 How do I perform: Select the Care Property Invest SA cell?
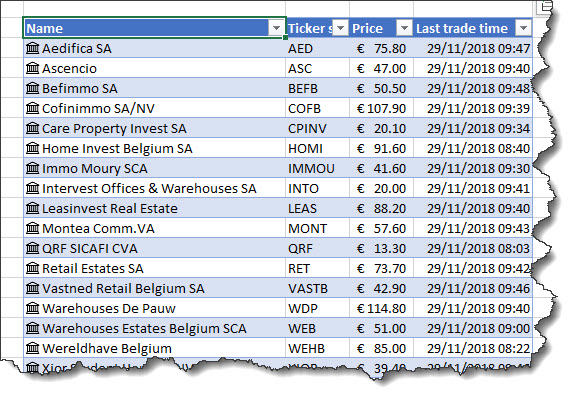pyautogui.click(x=154, y=128)
